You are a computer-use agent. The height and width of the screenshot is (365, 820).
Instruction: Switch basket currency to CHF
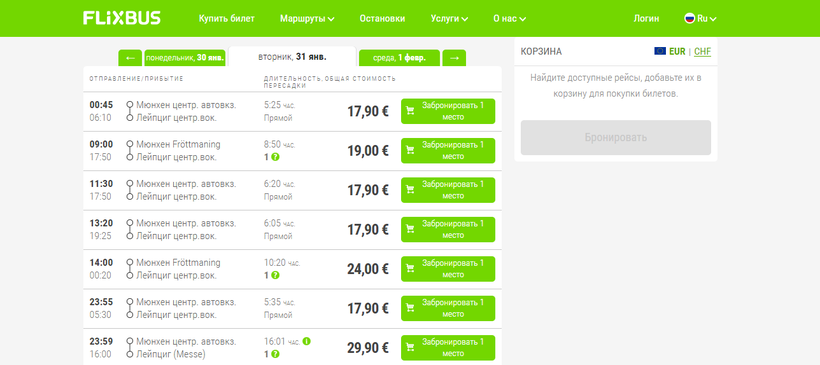pos(702,52)
